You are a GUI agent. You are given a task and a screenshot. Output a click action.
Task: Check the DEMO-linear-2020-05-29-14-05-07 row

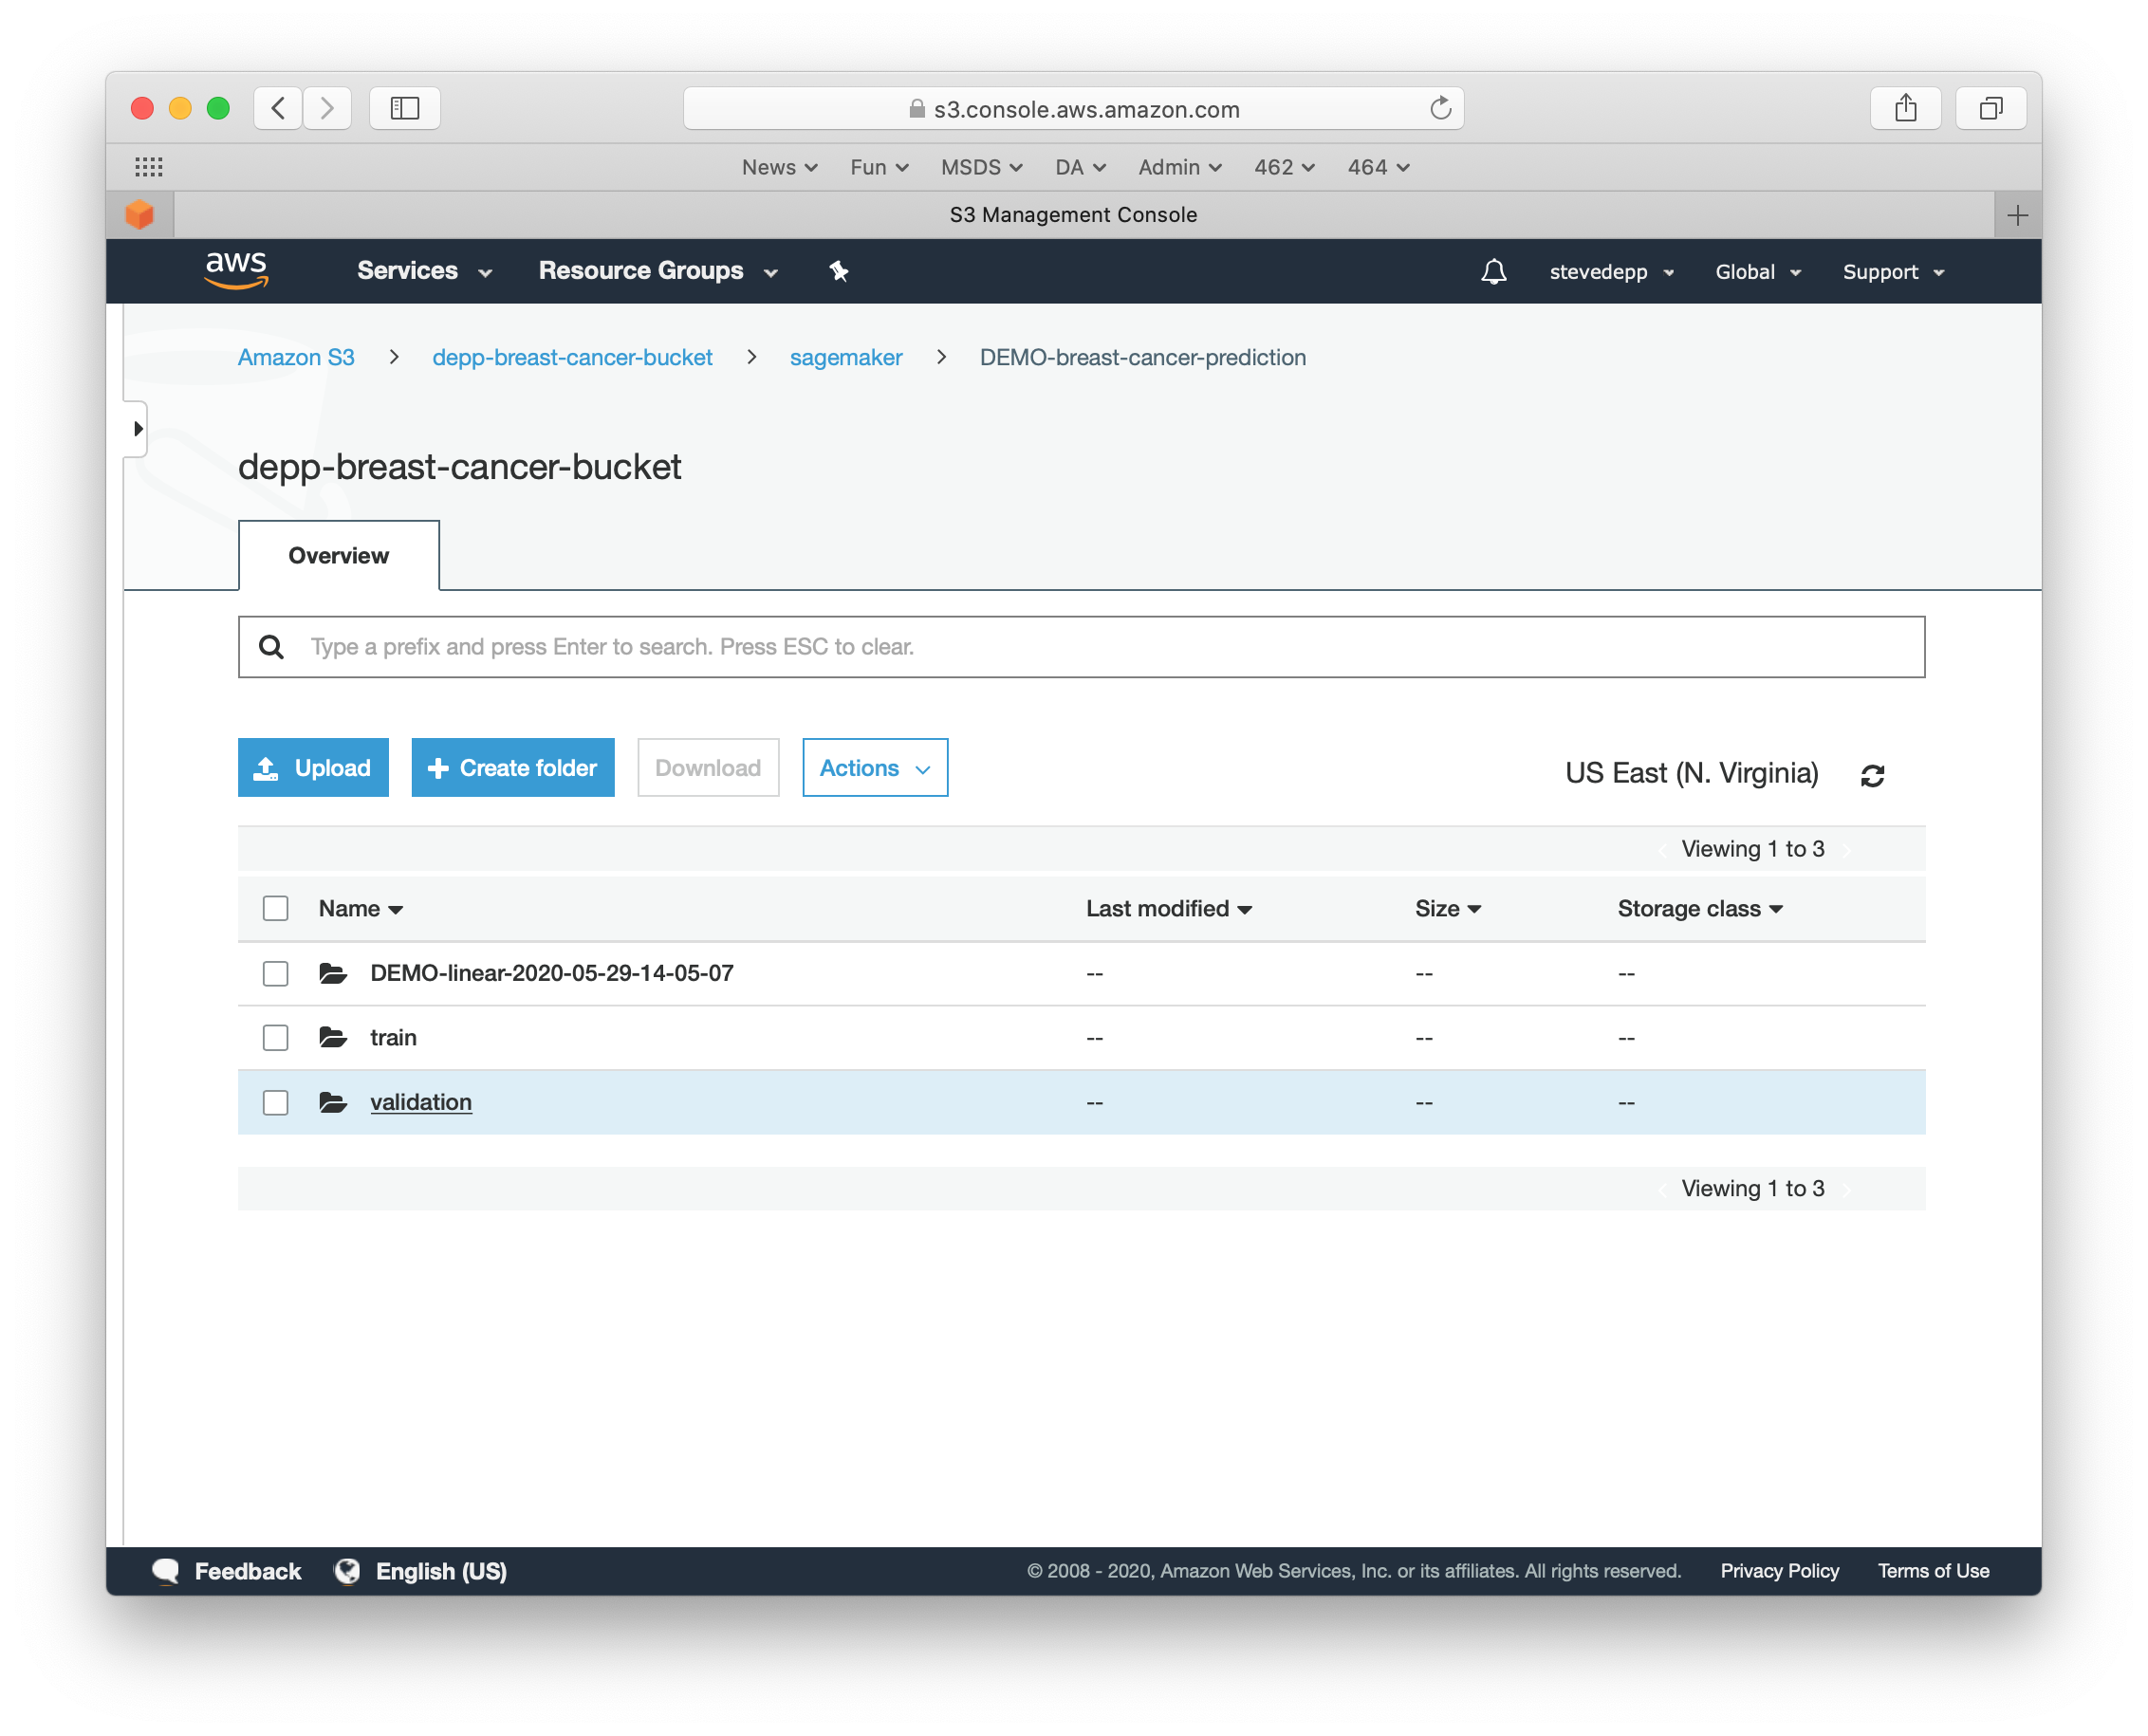click(276, 973)
